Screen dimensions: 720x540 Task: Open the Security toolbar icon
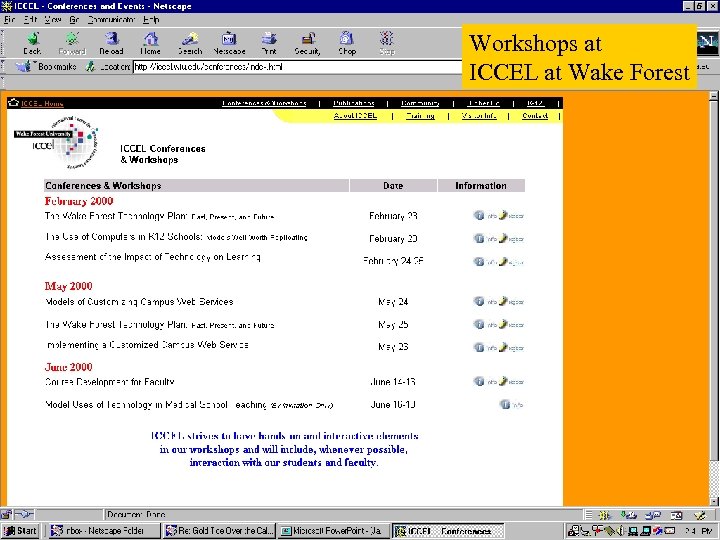click(x=308, y=43)
